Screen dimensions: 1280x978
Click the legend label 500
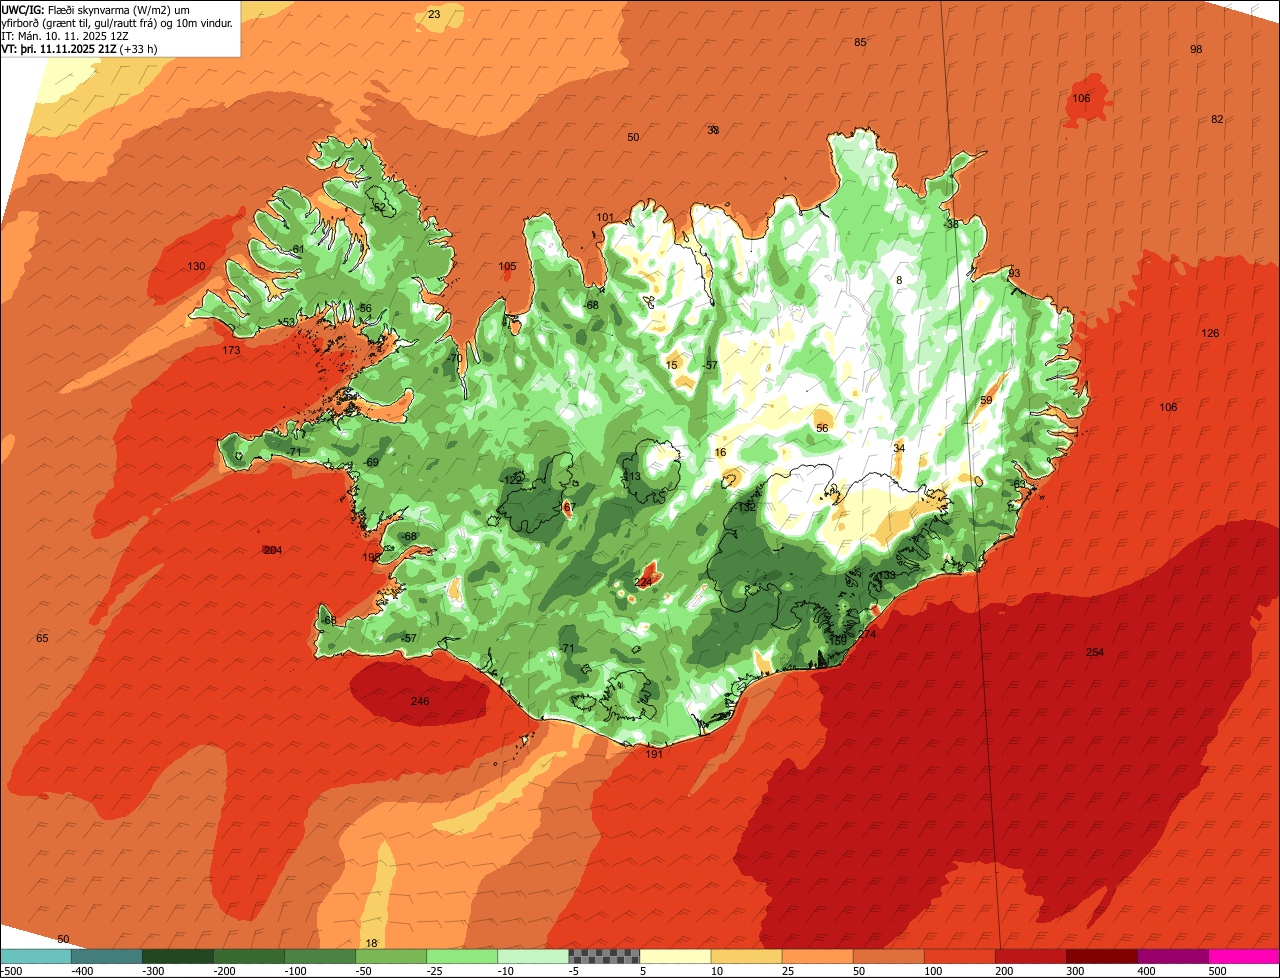(x=1217, y=971)
